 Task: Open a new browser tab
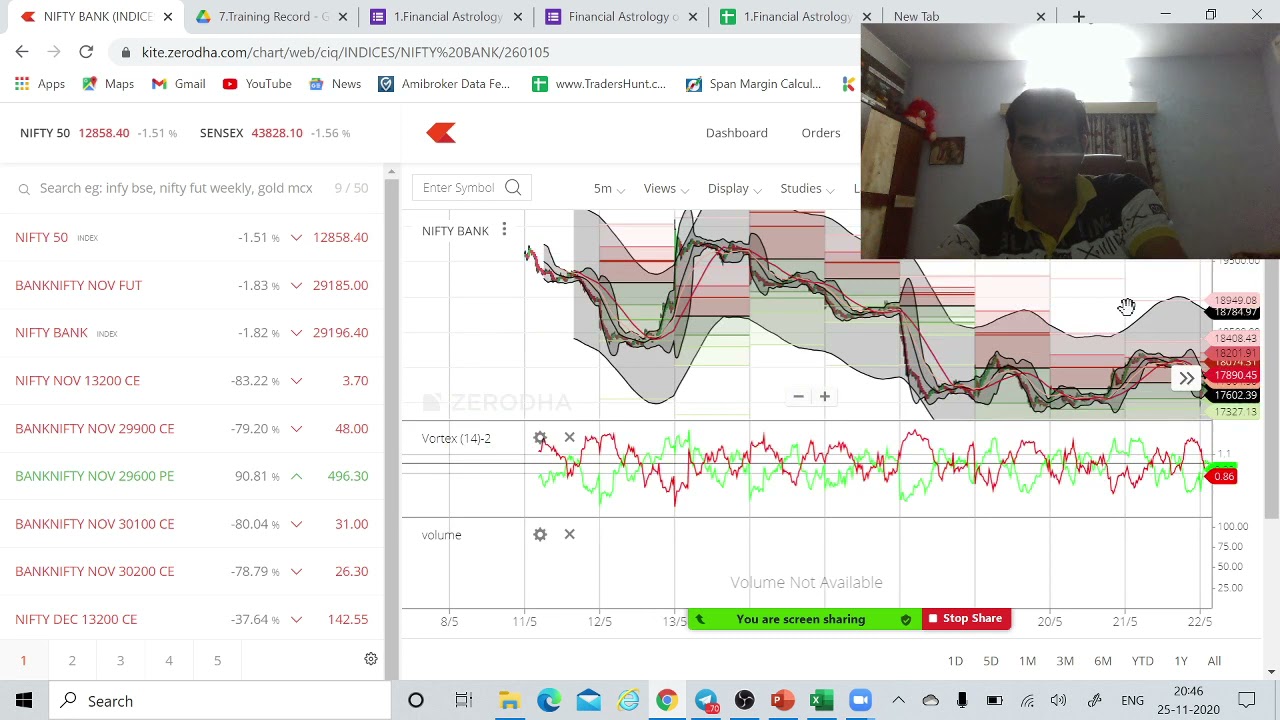[1078, 17]
